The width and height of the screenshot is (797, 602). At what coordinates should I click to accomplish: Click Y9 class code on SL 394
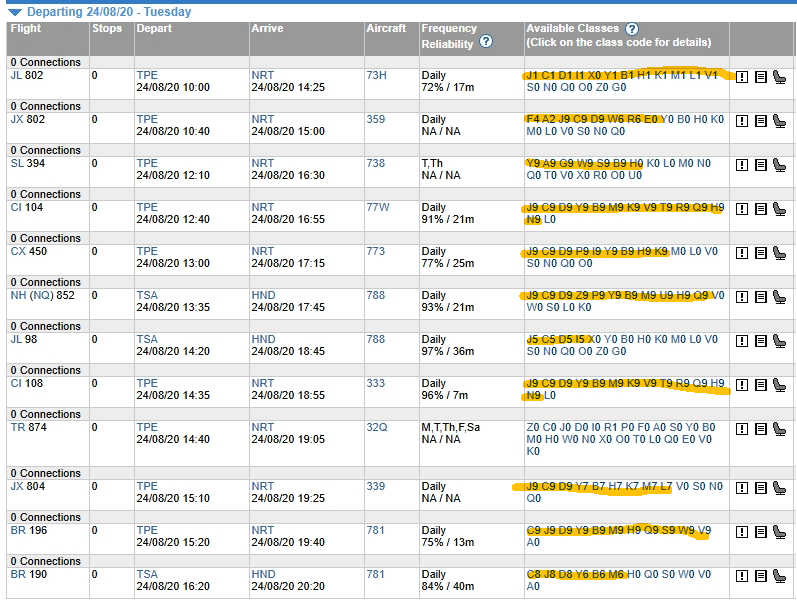pos(533,163)
